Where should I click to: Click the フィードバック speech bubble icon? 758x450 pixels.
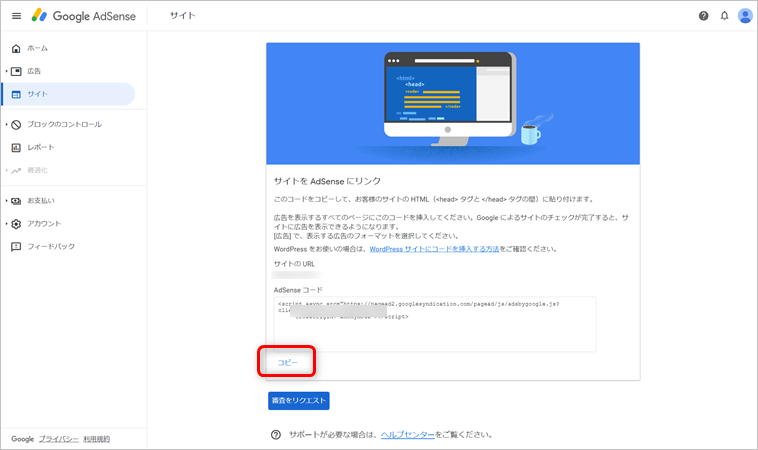click(16, 246)
